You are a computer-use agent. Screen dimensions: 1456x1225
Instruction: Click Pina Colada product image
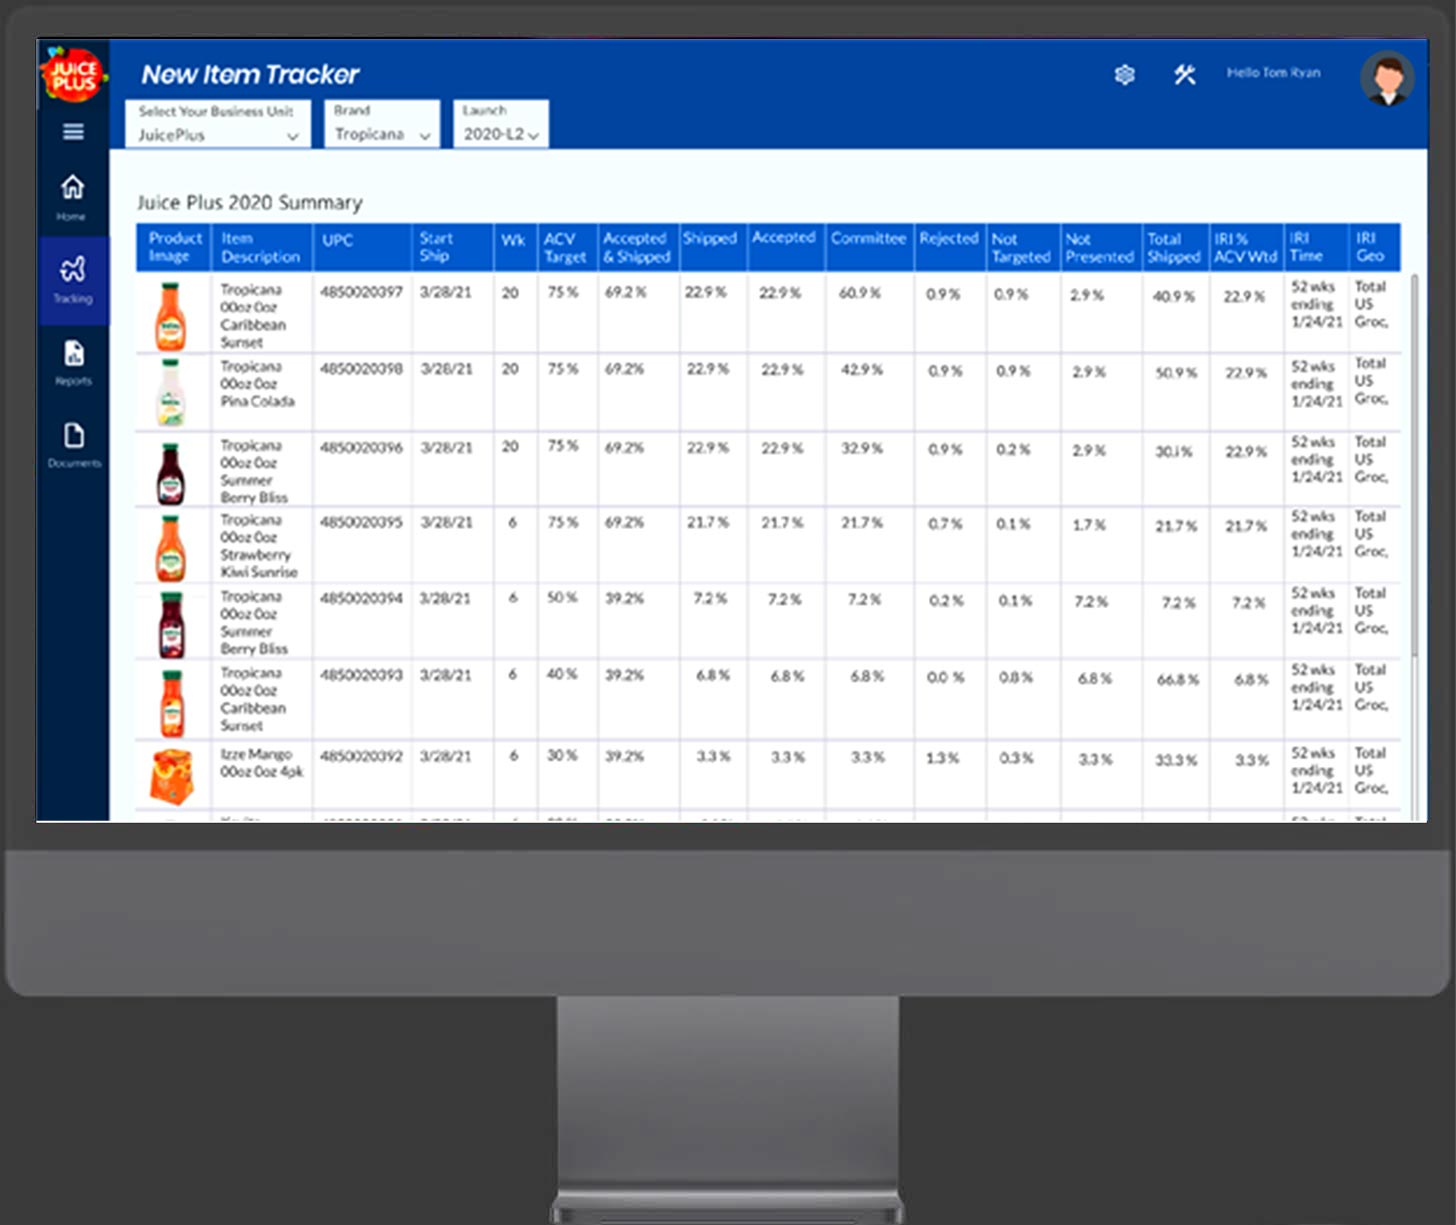171,392
